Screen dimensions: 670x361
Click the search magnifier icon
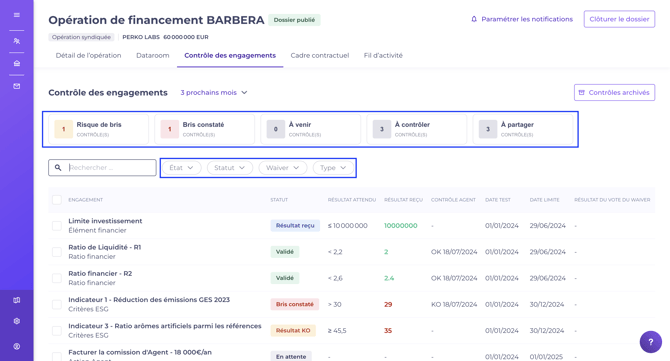[58, 167]
